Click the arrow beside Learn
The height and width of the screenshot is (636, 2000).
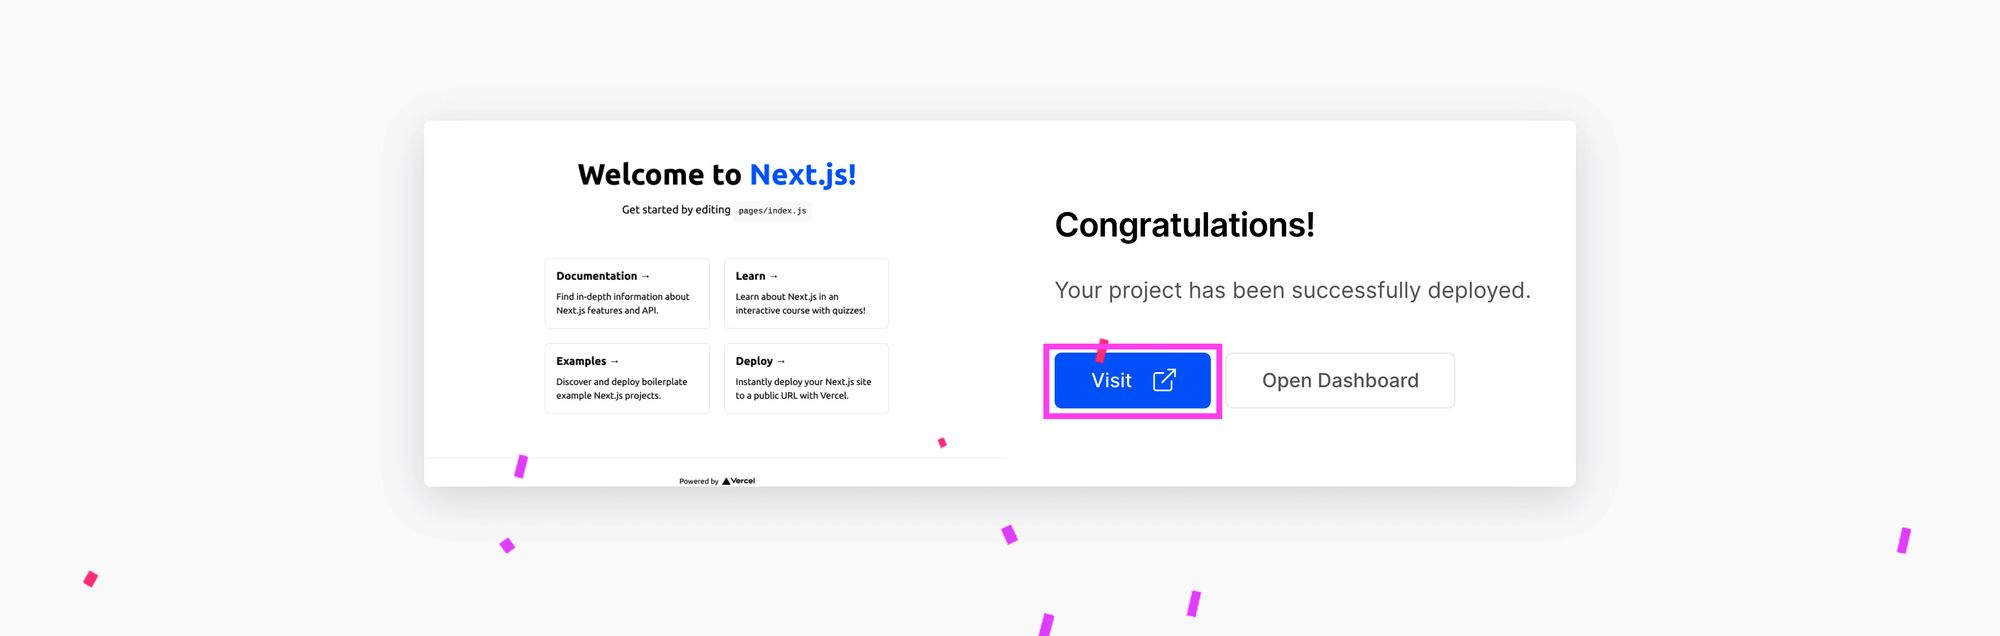point(774,276)
